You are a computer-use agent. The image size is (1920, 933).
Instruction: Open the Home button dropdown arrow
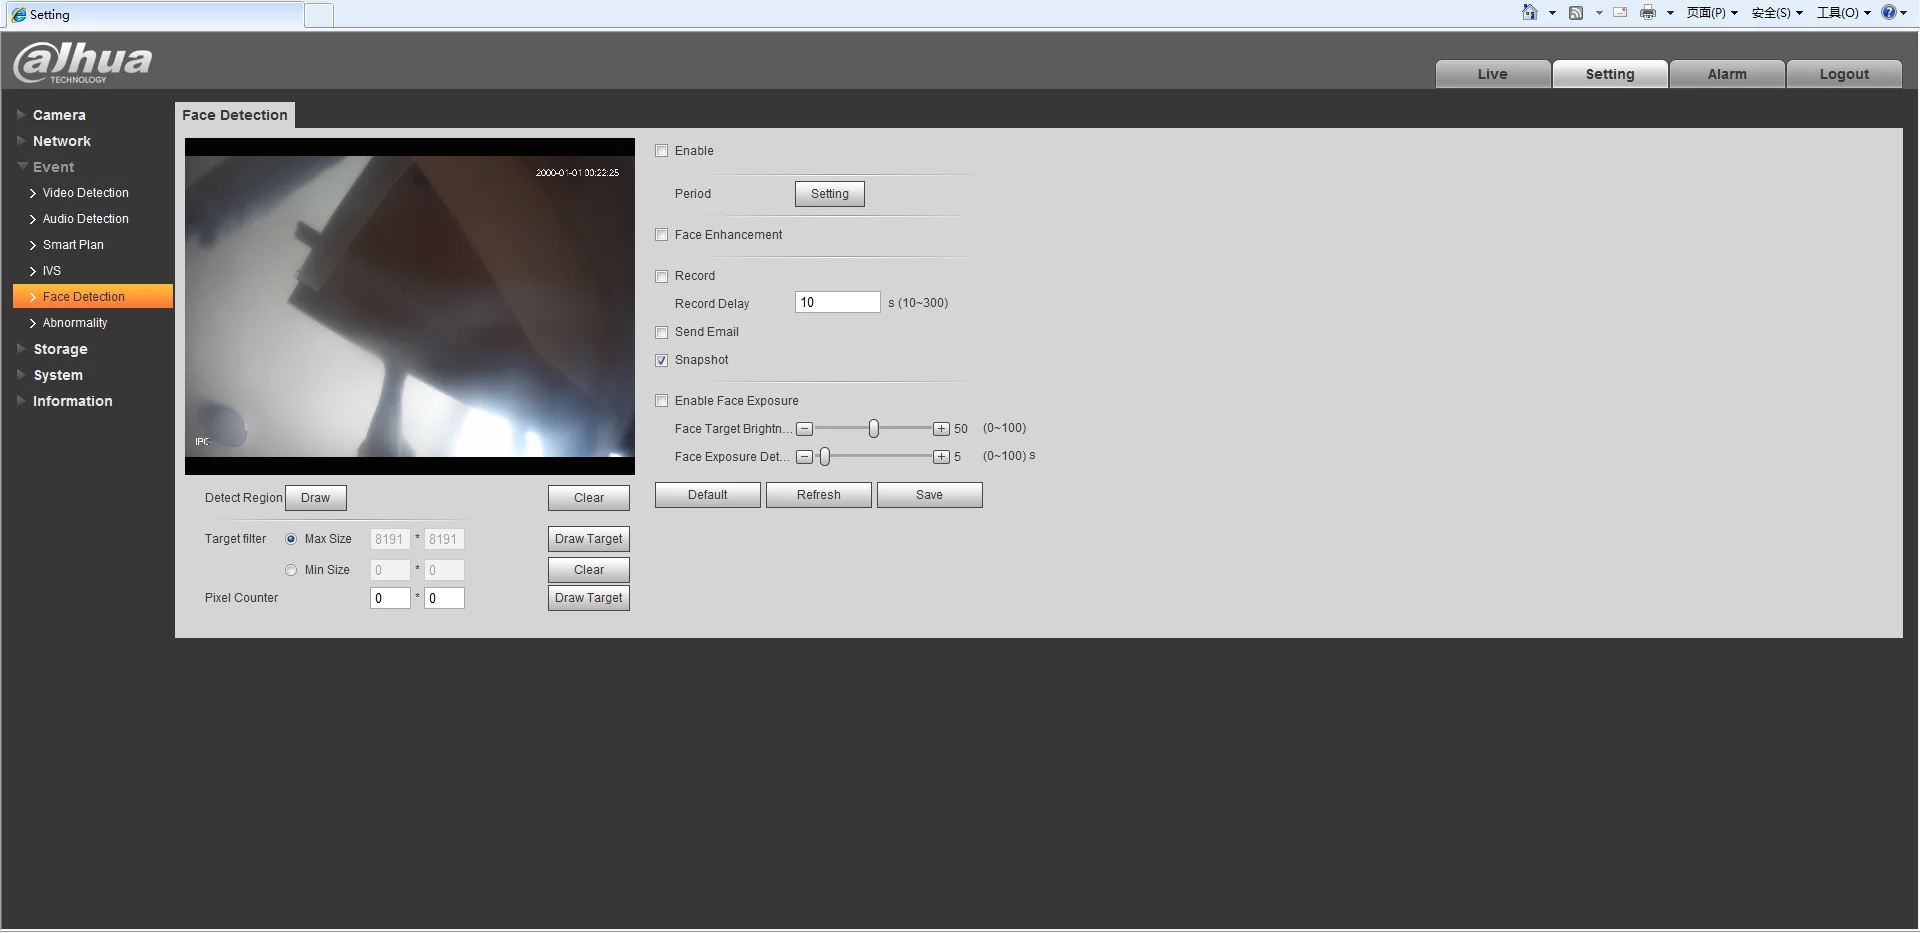coord(1552,13)
